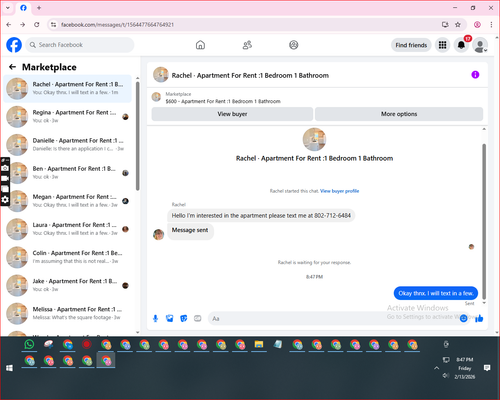Image resolution: width=500 pixels, height=400 pixels.
Task: Open Danielle's apartment conversation
Action: point(68,144)
